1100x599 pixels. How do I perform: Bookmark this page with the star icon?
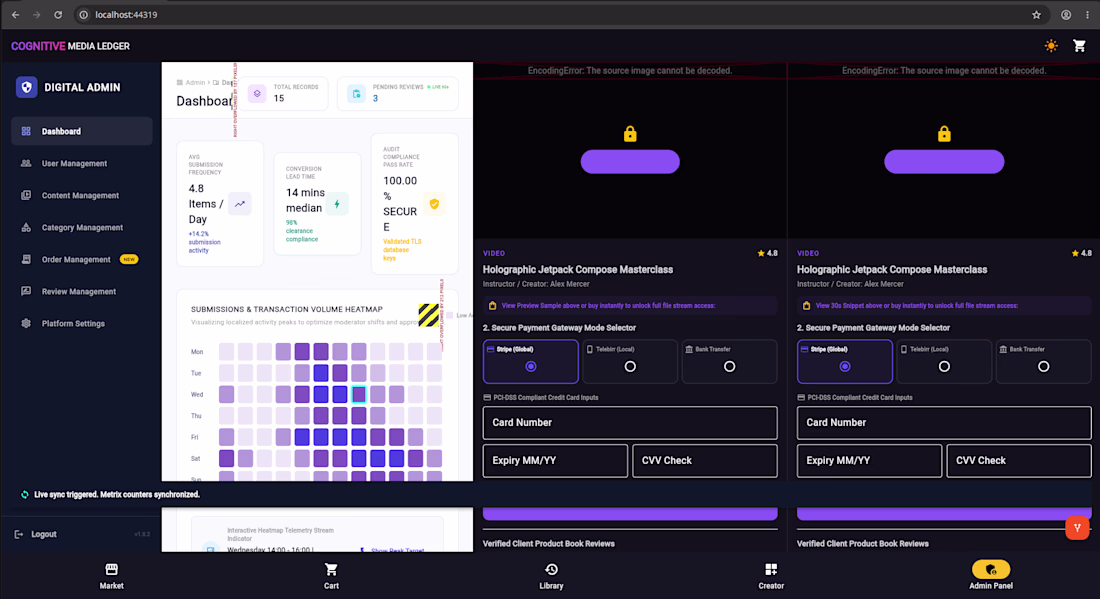1036,15
